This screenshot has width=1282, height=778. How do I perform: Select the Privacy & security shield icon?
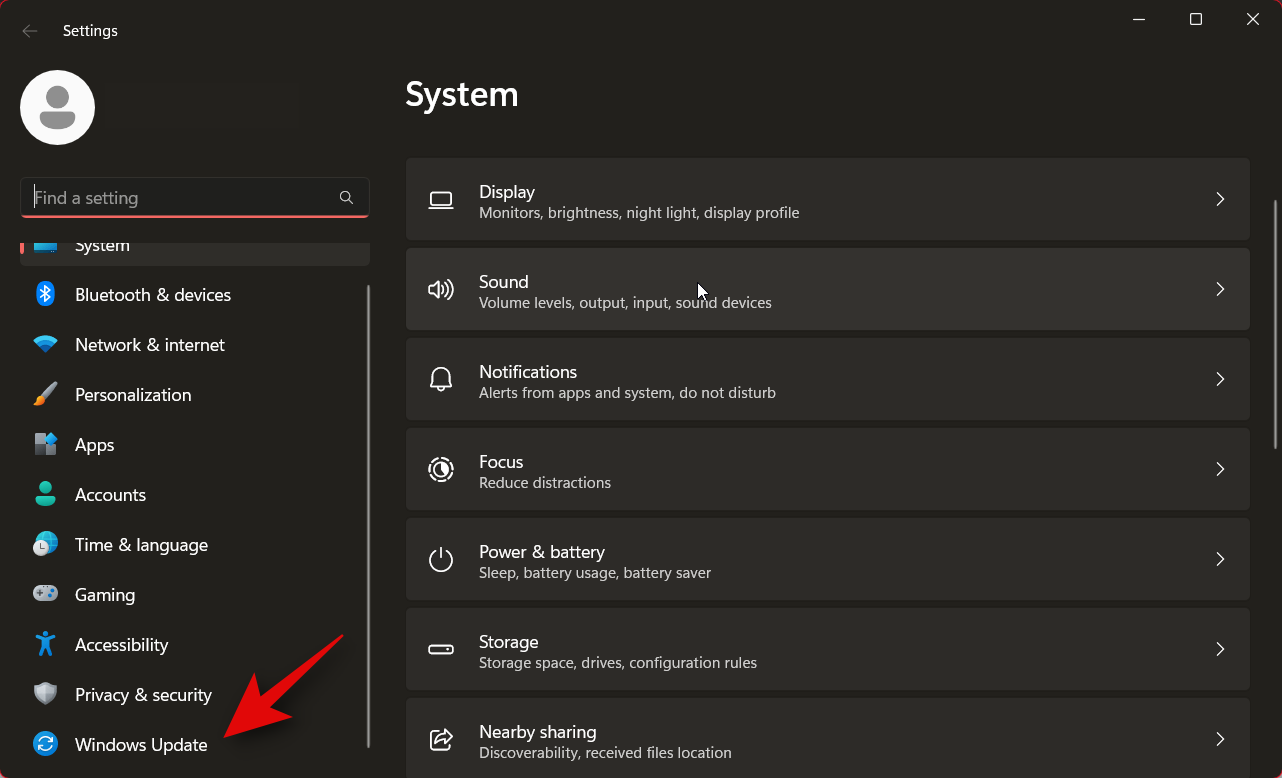45,694
